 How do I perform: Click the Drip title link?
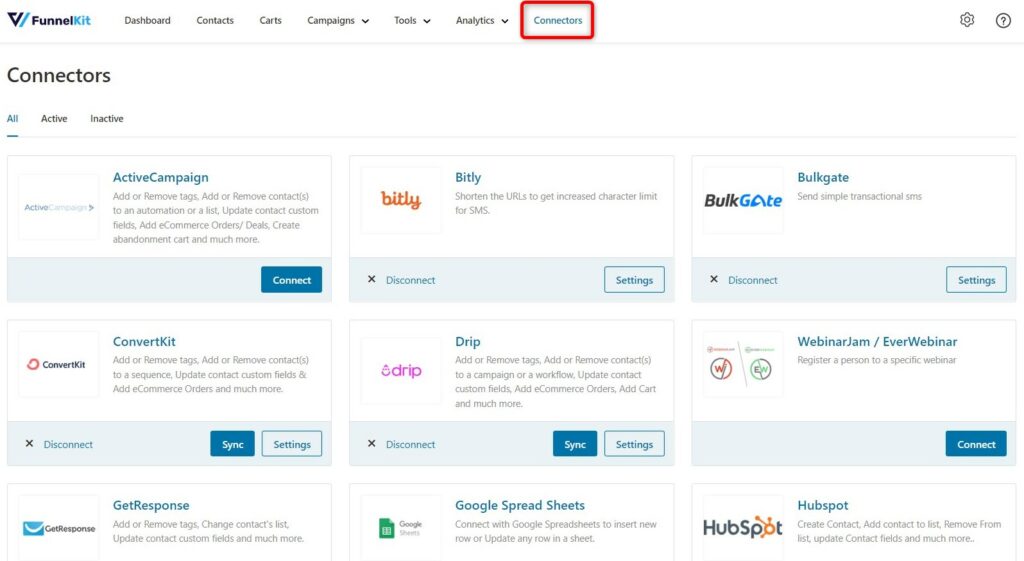[x=468, y=341]
